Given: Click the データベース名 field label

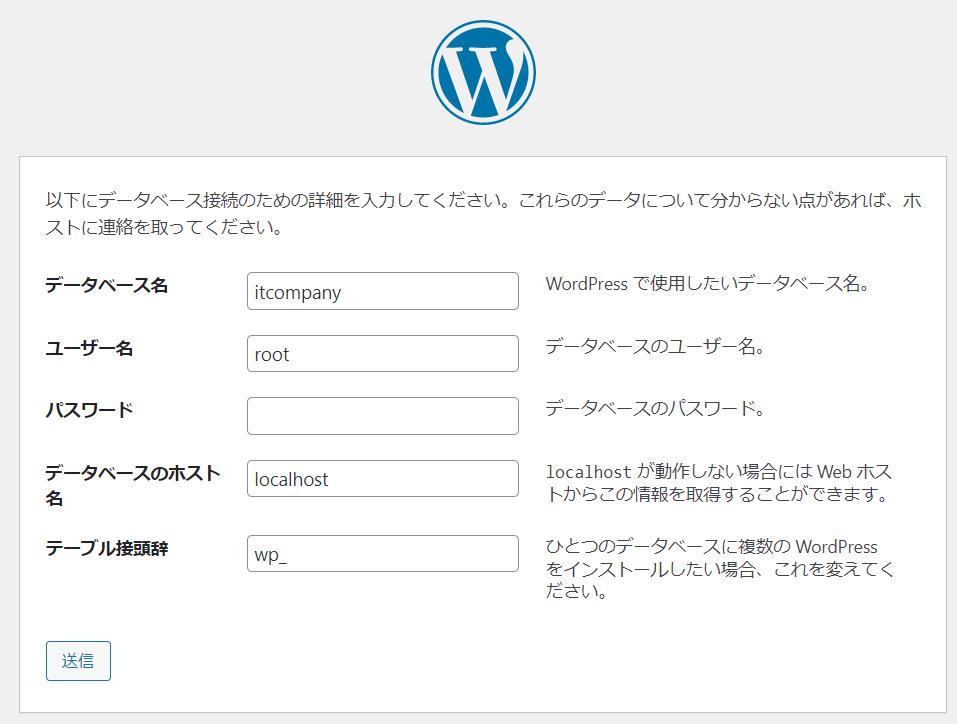Looking at the screenshot, I should 107,285.
